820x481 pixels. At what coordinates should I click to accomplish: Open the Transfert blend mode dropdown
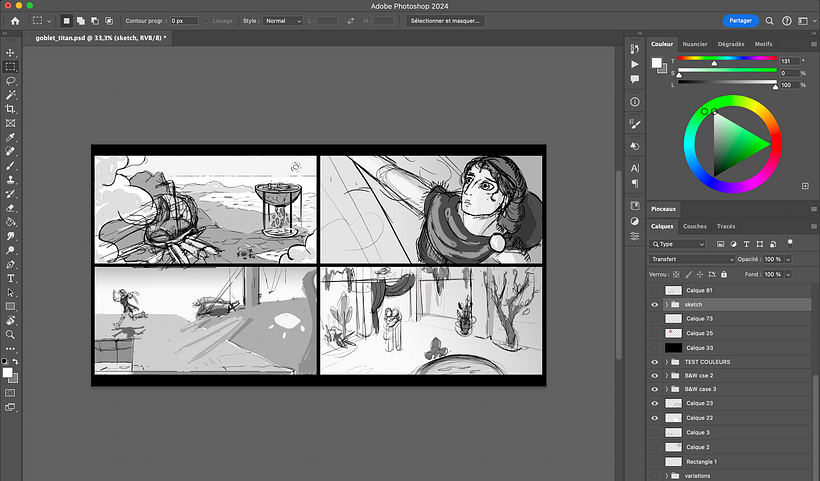pos(692,259)
